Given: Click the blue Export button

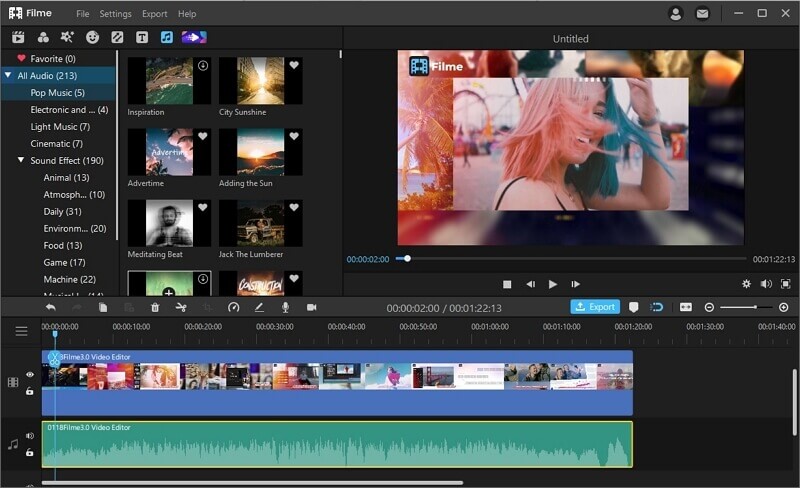Looking at the screenshot, I should pos(595,307).
